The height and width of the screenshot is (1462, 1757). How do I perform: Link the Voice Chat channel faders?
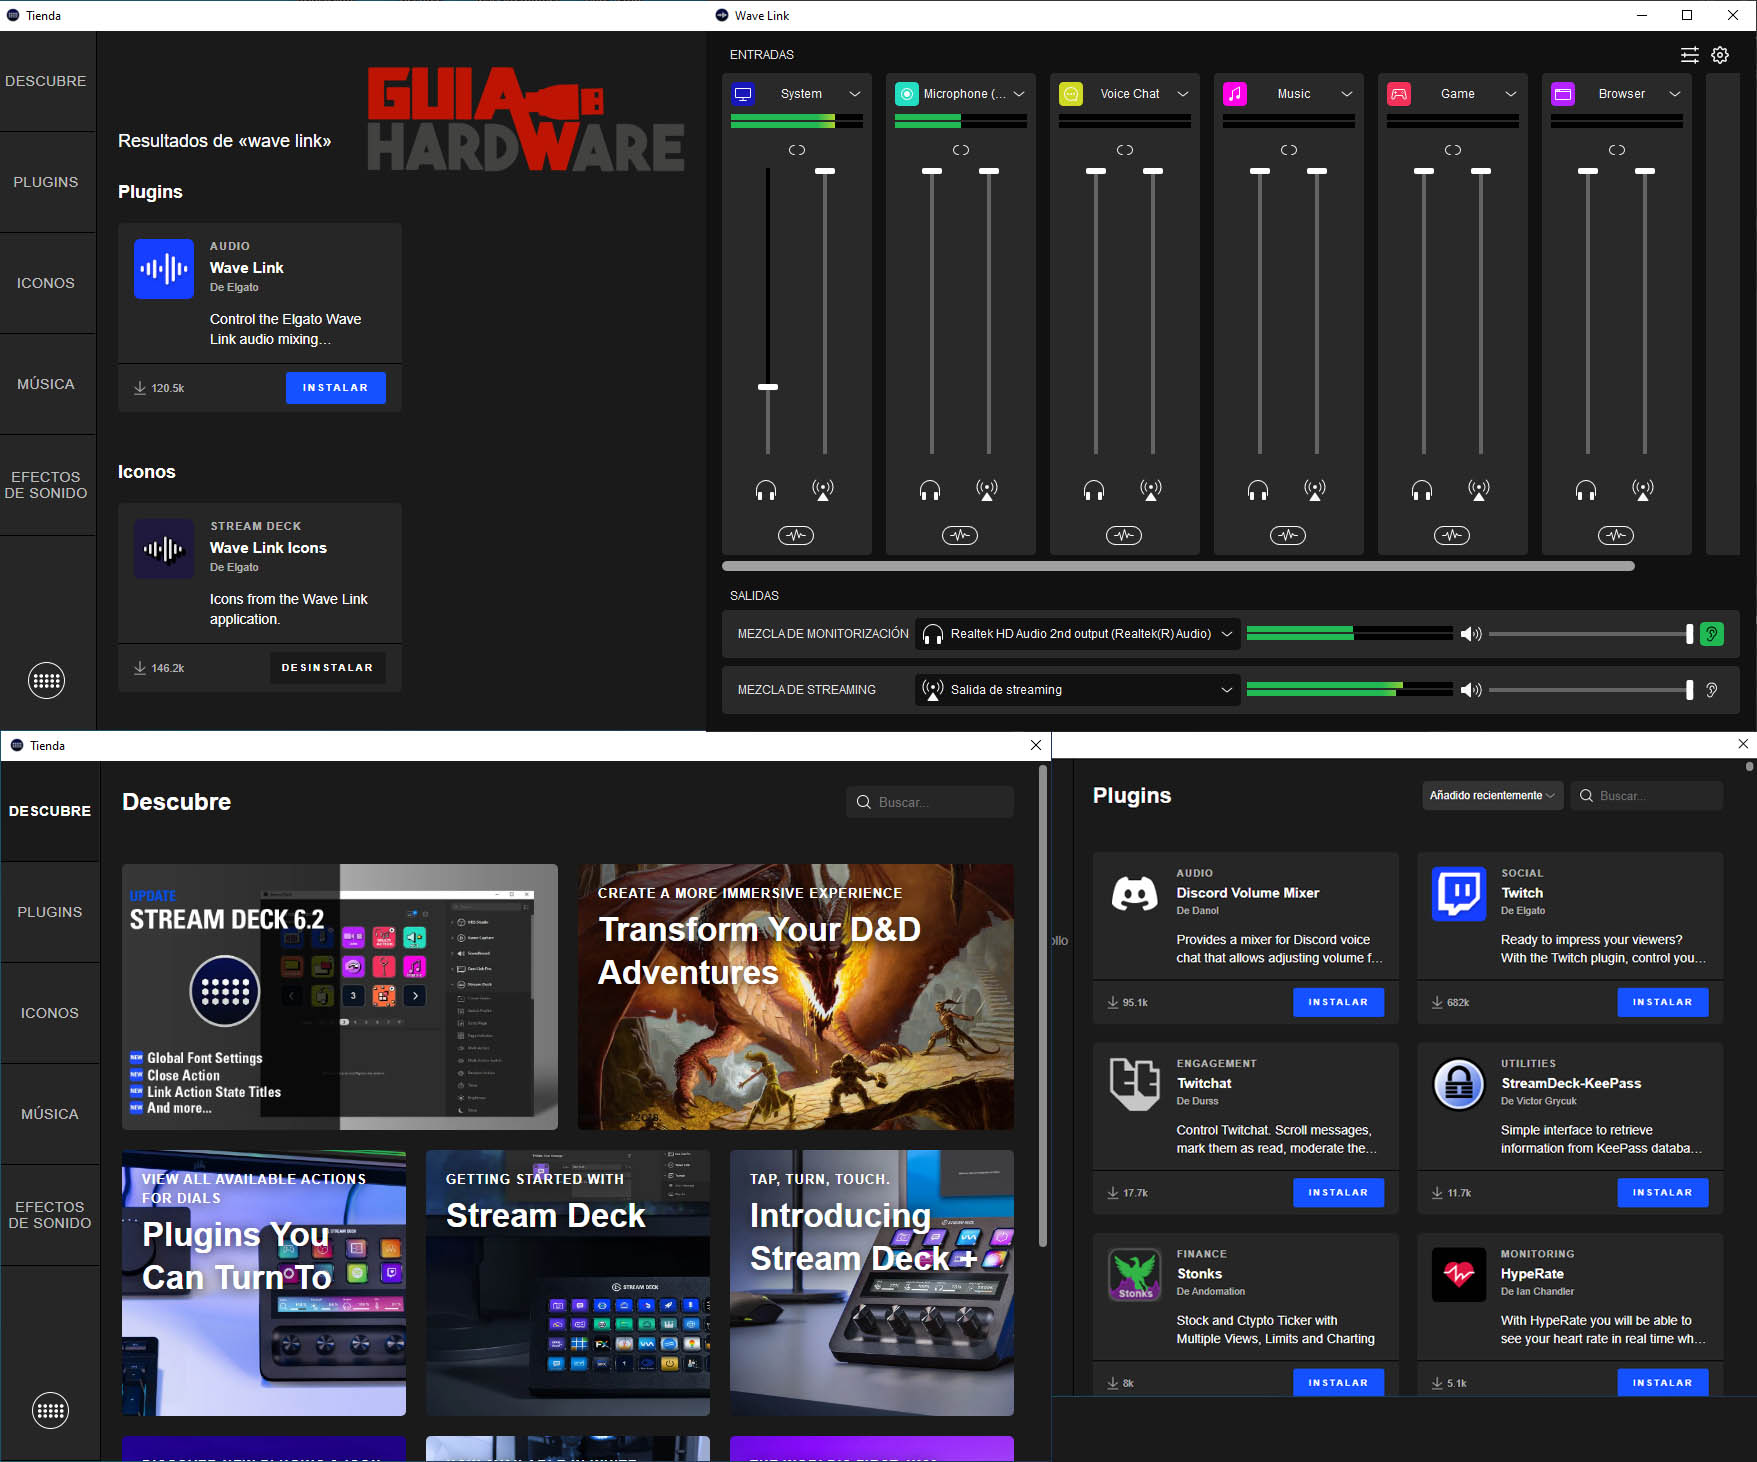[1125, 150]
